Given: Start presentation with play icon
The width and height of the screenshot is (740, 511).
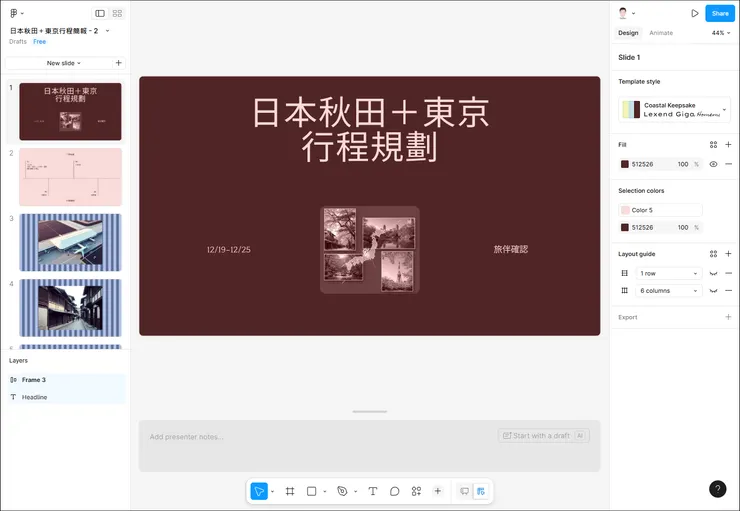Looking at the screenshot, I should click(x=695, y=13).
